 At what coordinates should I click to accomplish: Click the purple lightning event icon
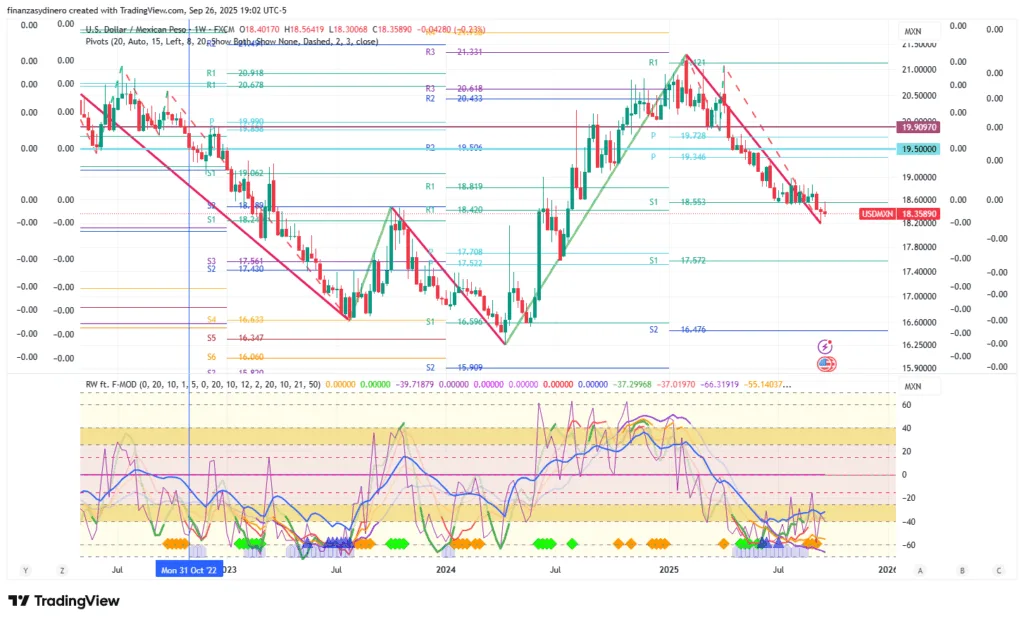point(826,346)
